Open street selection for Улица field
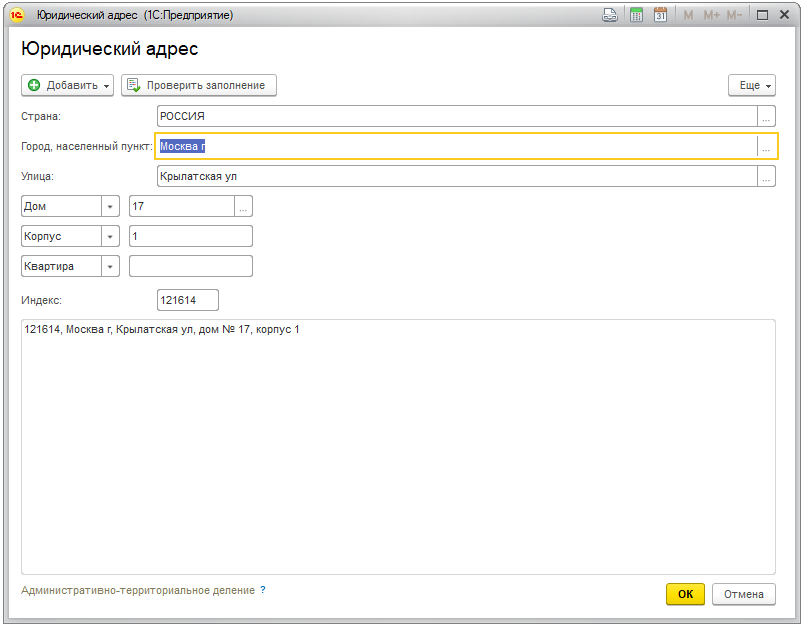Image resolution: width=804 pixels, height=628 pixels. coord(766,177)
